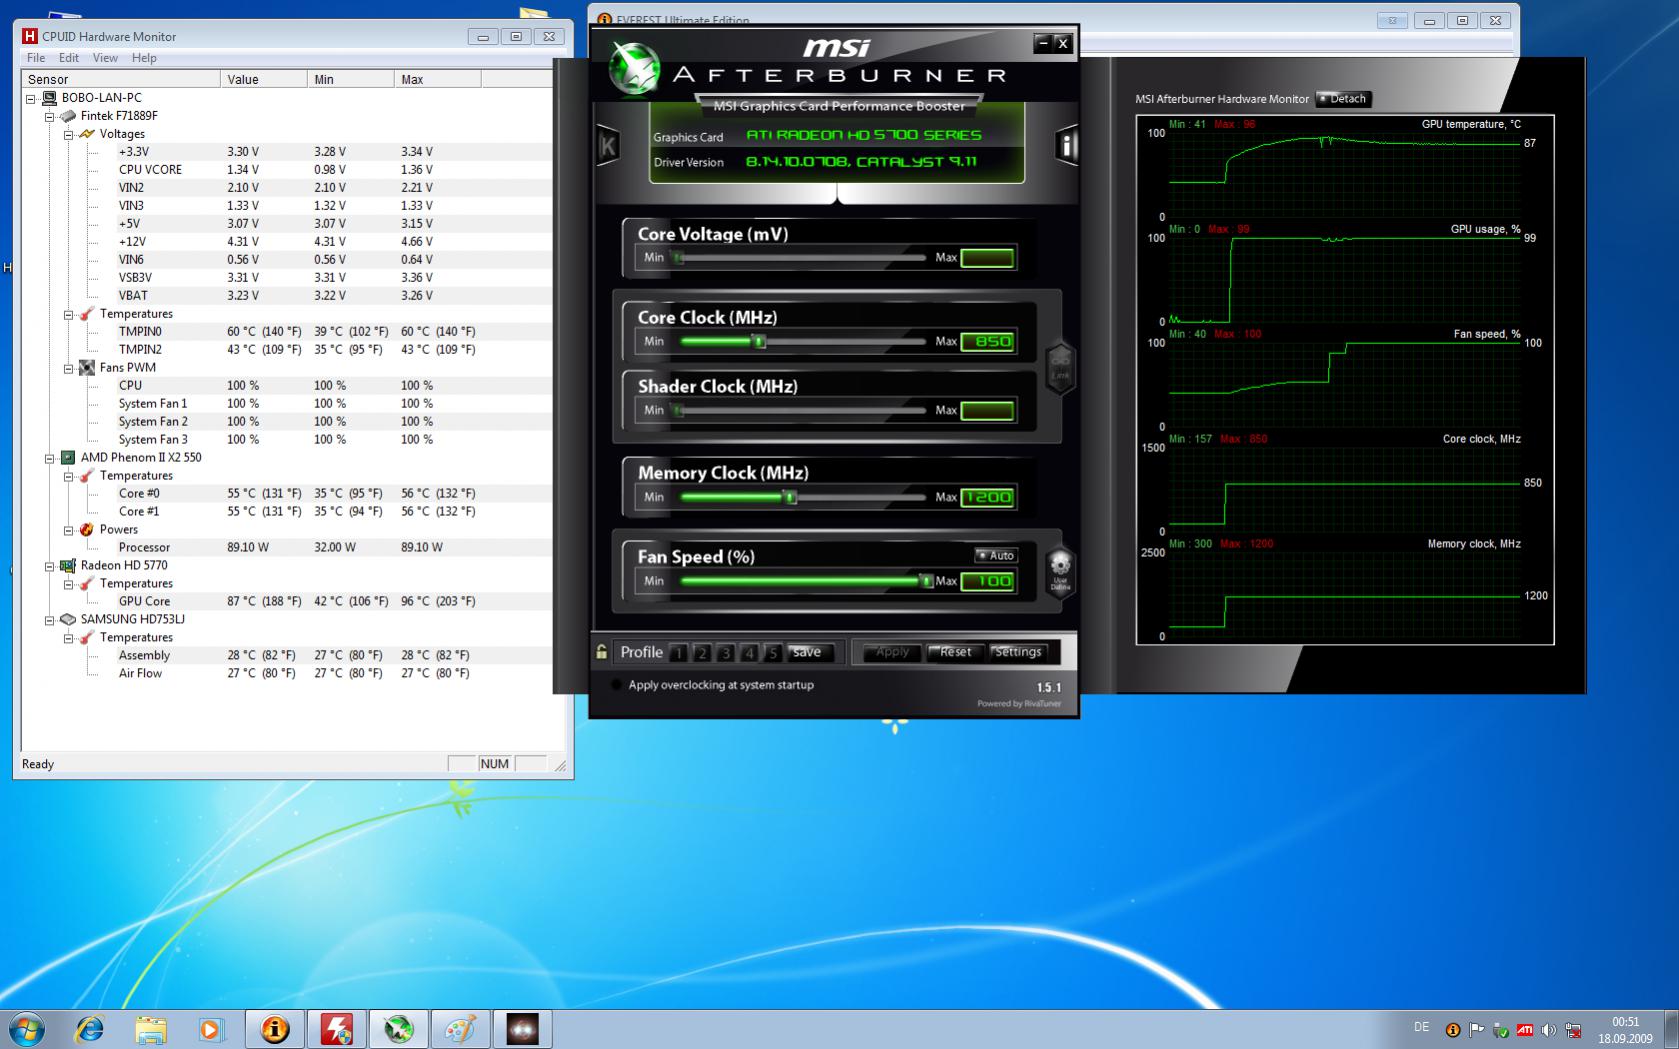Open the Action Center flag tray icon

pyautogui.click(x=1477, y=1030)
